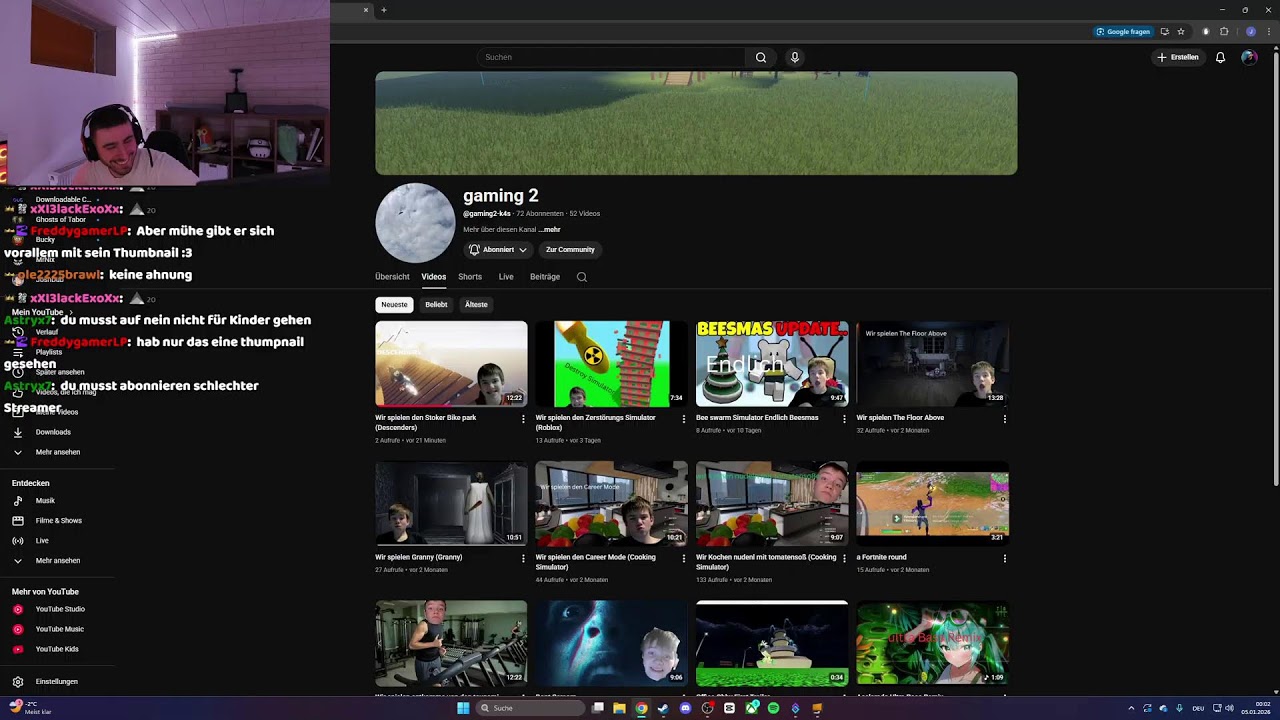Open a new browser tab
This screenshot has width=1280, height=720.
pyautogui.click(x=384, y=10)
